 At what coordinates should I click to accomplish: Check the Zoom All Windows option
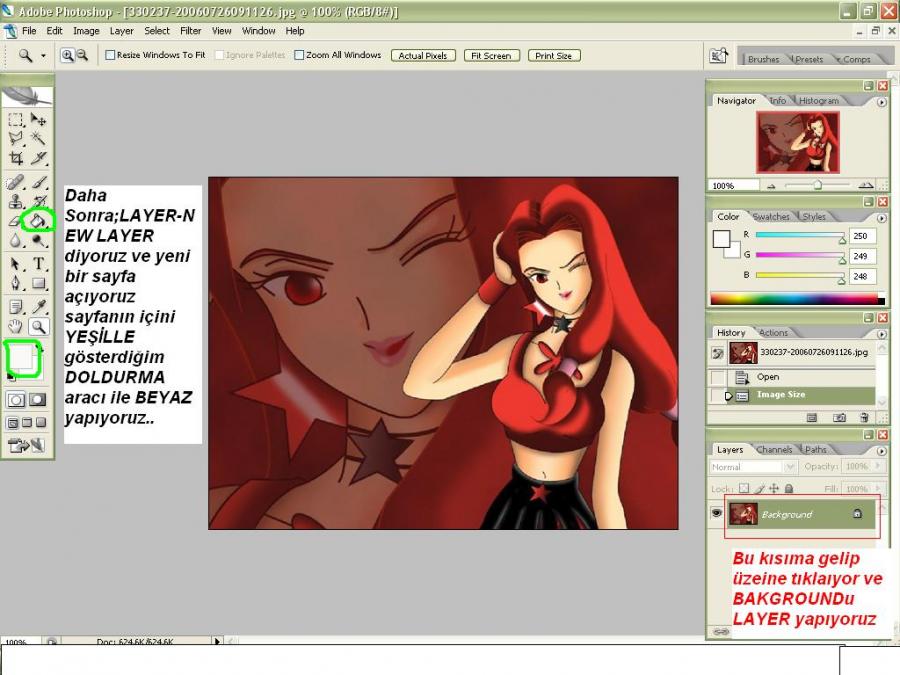click(299, 56)
